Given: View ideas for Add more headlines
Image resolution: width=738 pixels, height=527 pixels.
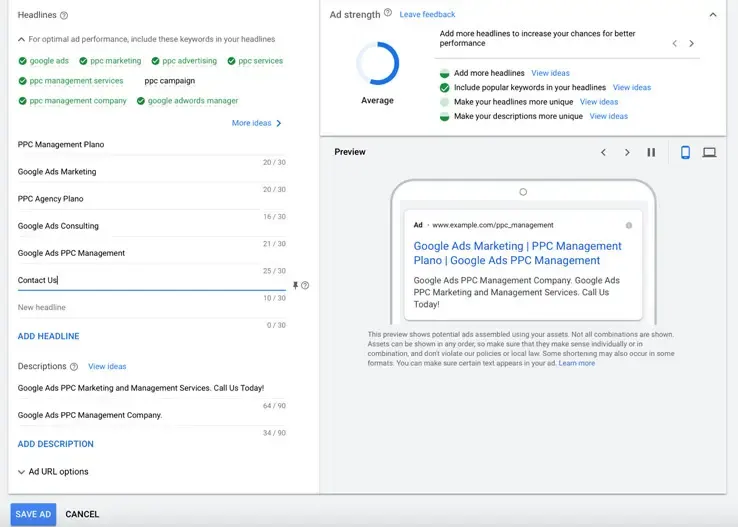Looking at the screenshot, I should pos(550,73).
